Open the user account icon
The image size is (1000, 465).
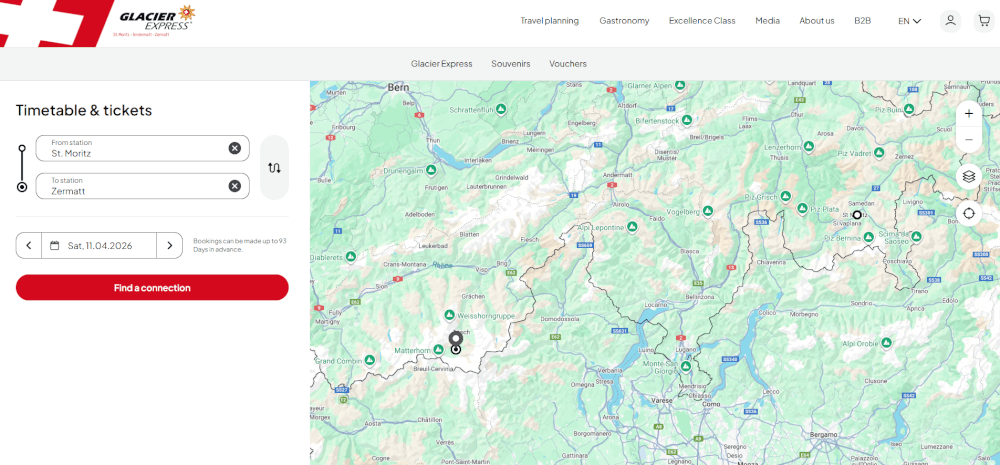click(x=950, y=21)
